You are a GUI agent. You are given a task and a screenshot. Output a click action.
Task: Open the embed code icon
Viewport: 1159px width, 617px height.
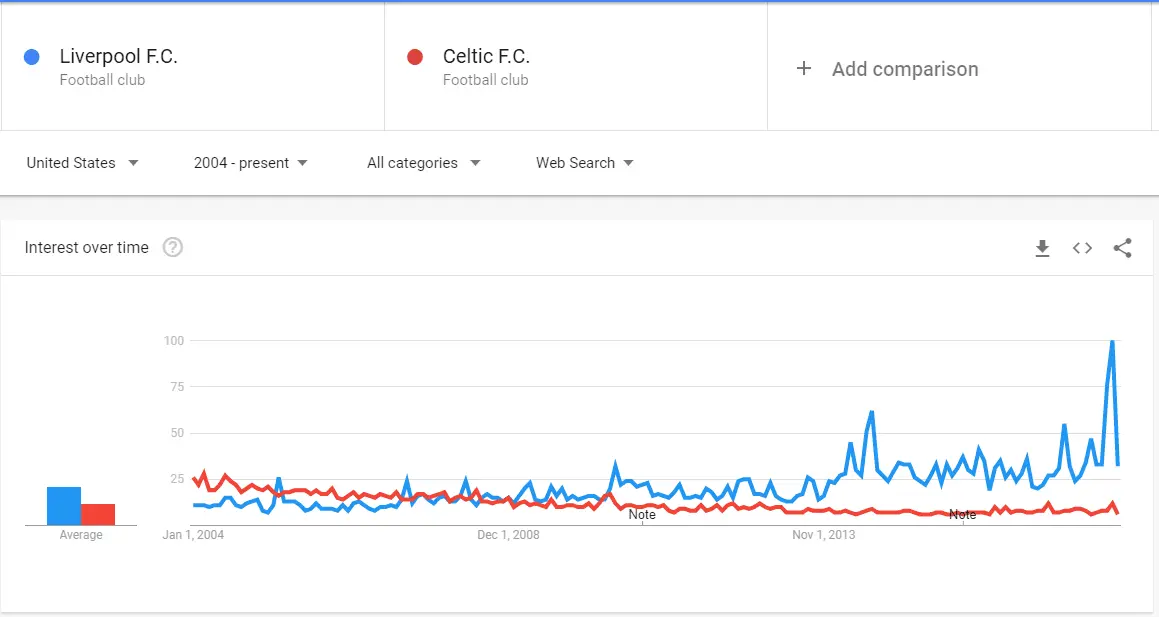pyautogui.click(x=1082, y=248)
